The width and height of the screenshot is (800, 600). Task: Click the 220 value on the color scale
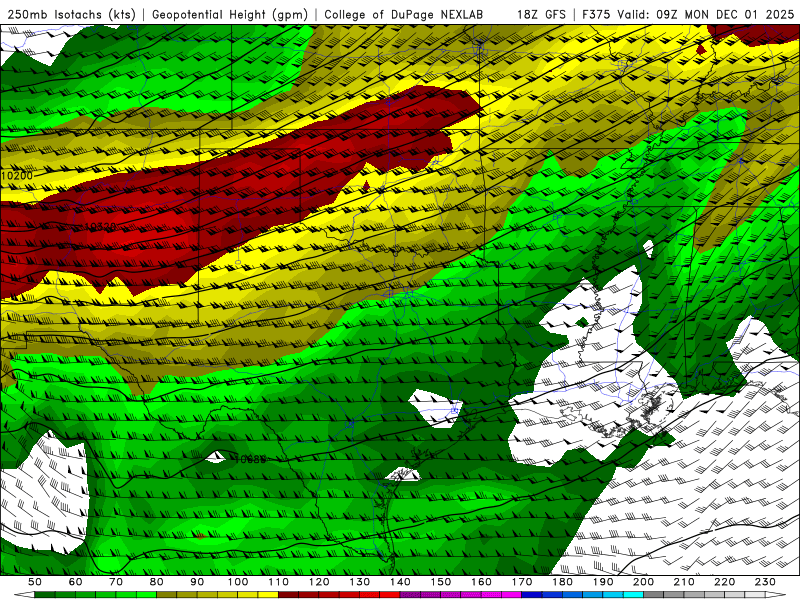724,582
